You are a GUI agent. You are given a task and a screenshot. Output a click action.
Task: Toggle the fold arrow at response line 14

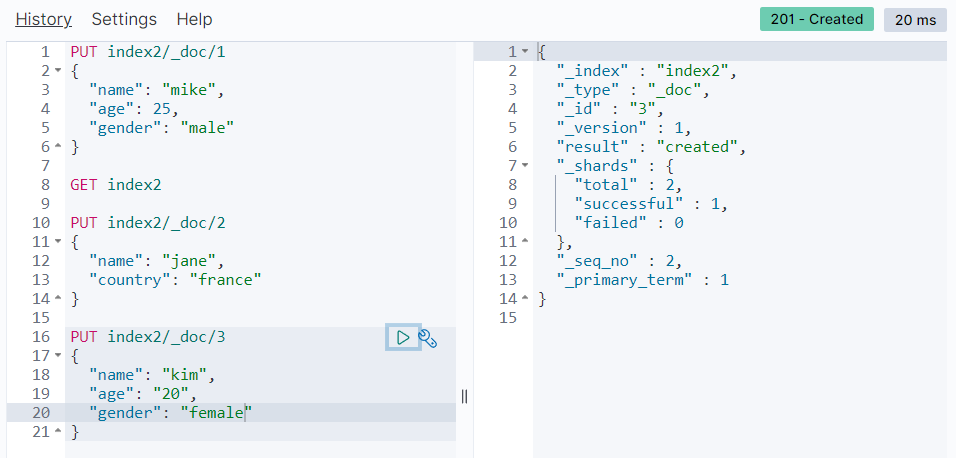point(526,299)
